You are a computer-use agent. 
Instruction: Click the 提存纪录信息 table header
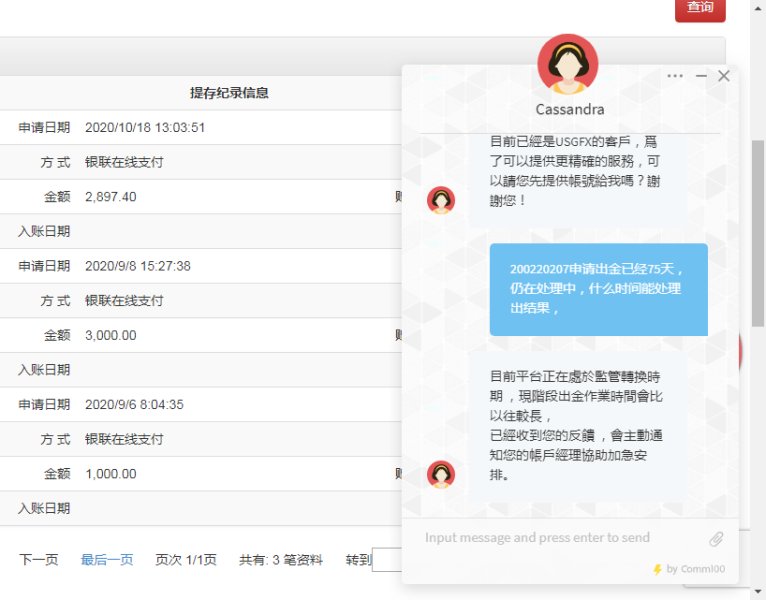click(229, 93)
